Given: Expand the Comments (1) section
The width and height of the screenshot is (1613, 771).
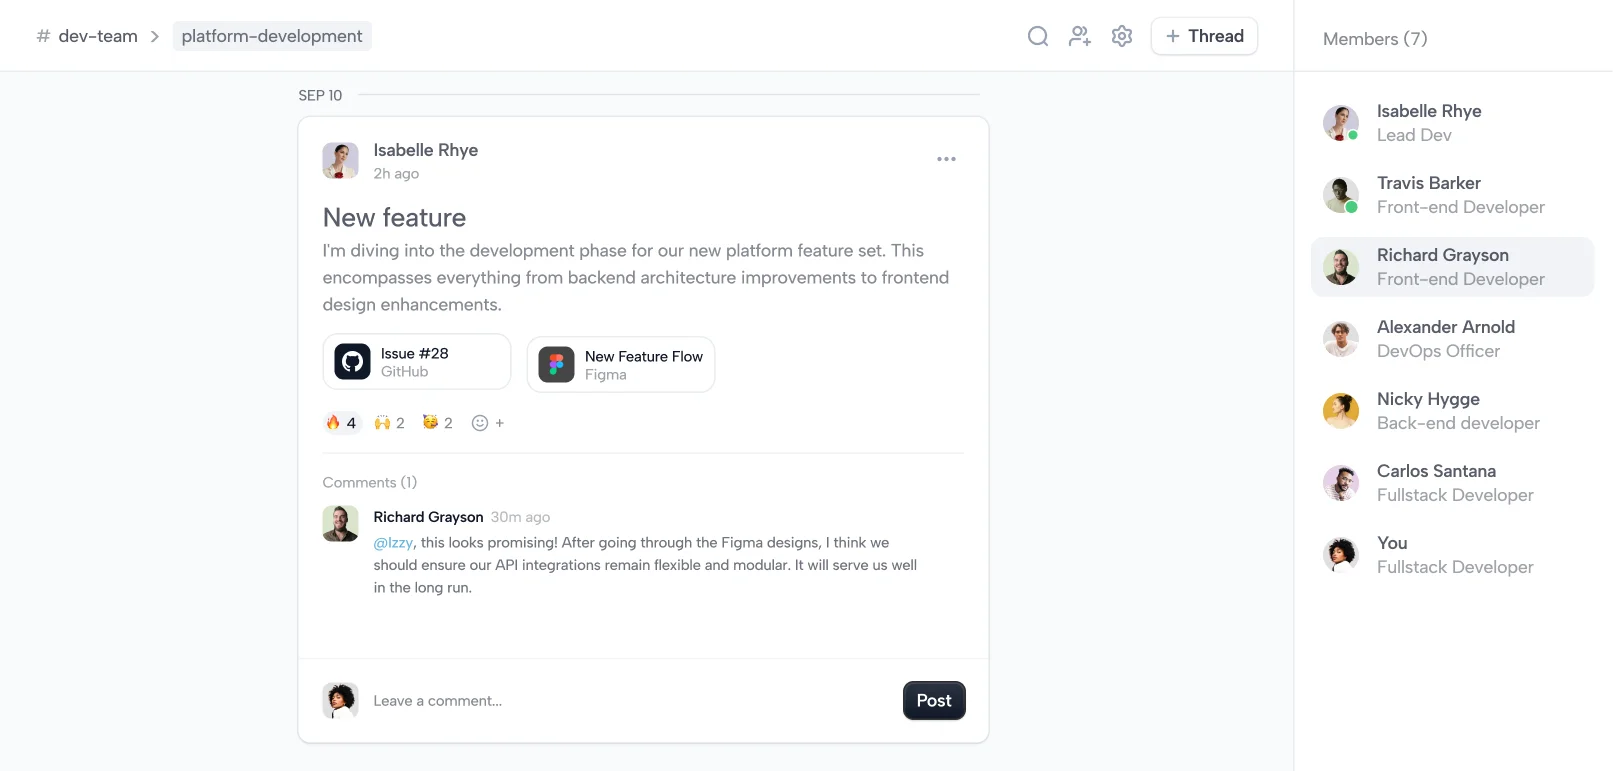Looking at the screenshot, I should point(369,483).
